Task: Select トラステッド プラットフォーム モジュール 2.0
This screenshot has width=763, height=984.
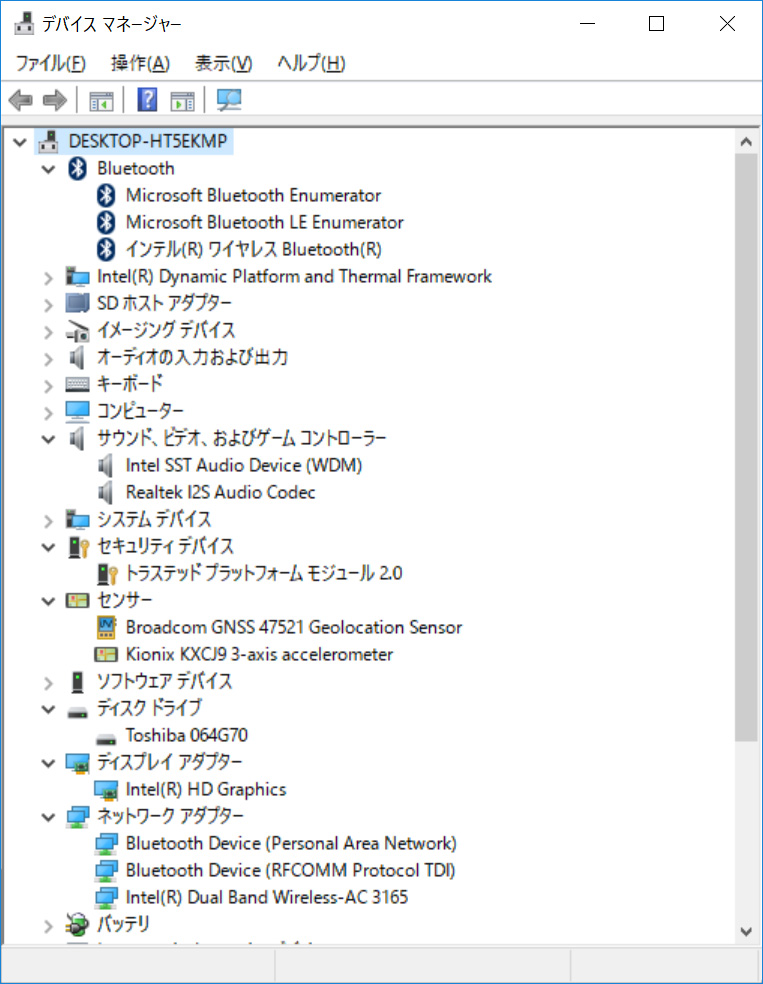Action: [264, 573]
